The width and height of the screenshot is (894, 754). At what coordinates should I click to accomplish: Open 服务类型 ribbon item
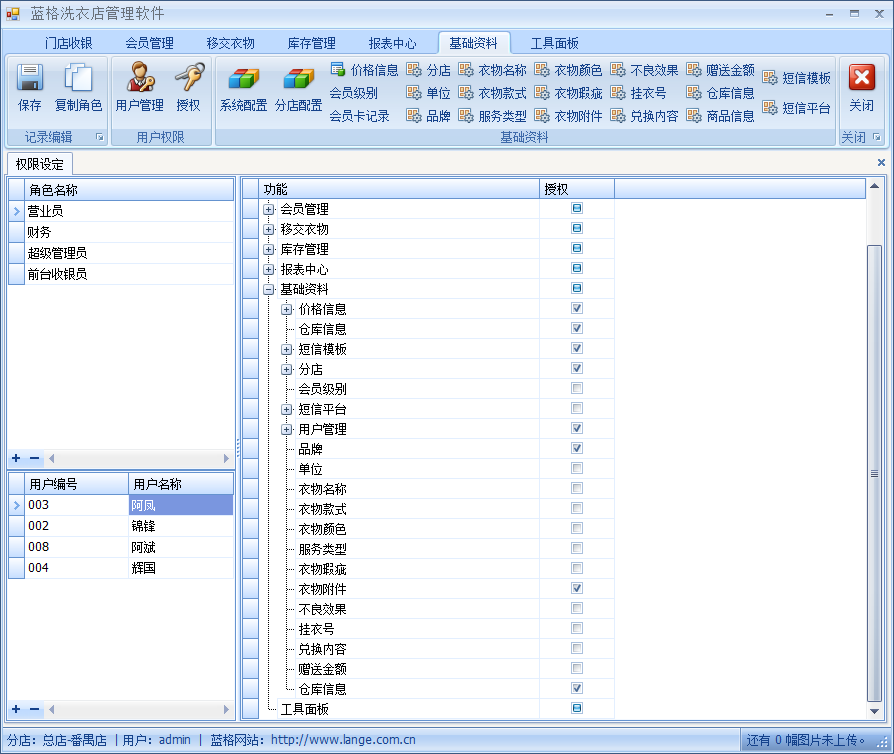coord(493,116)
